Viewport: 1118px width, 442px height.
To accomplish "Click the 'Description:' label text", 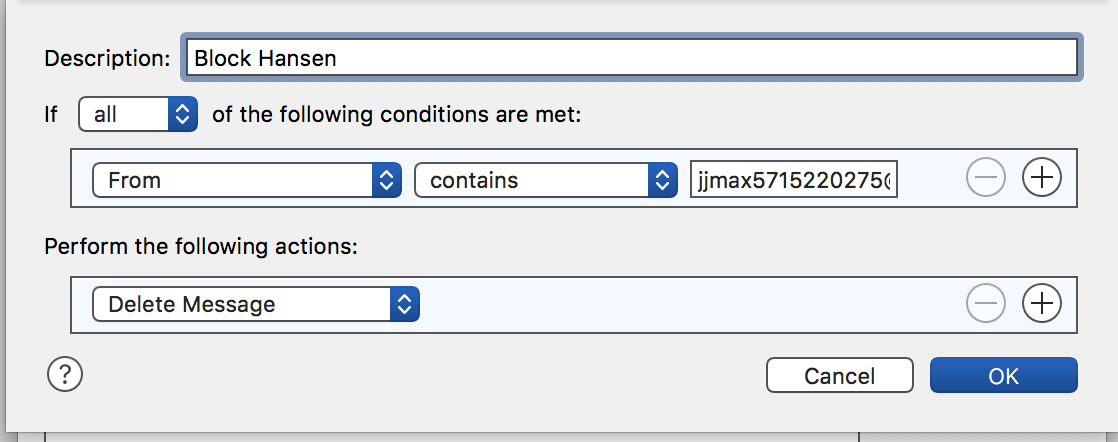I will (x=107, y=58).
